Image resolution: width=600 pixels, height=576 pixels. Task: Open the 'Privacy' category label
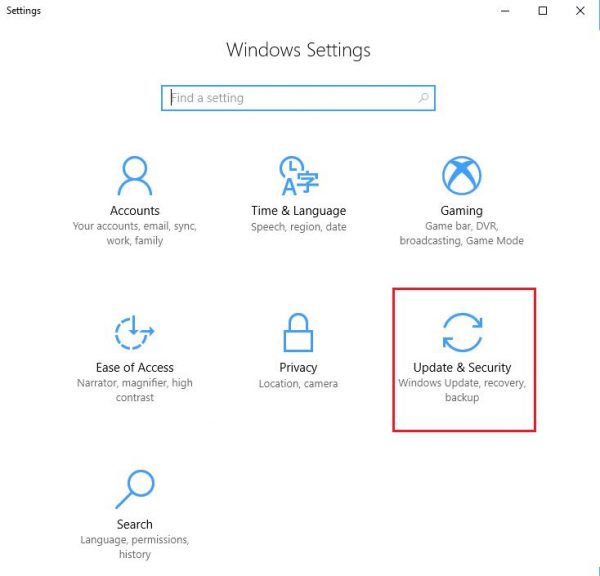click(298, 368)
